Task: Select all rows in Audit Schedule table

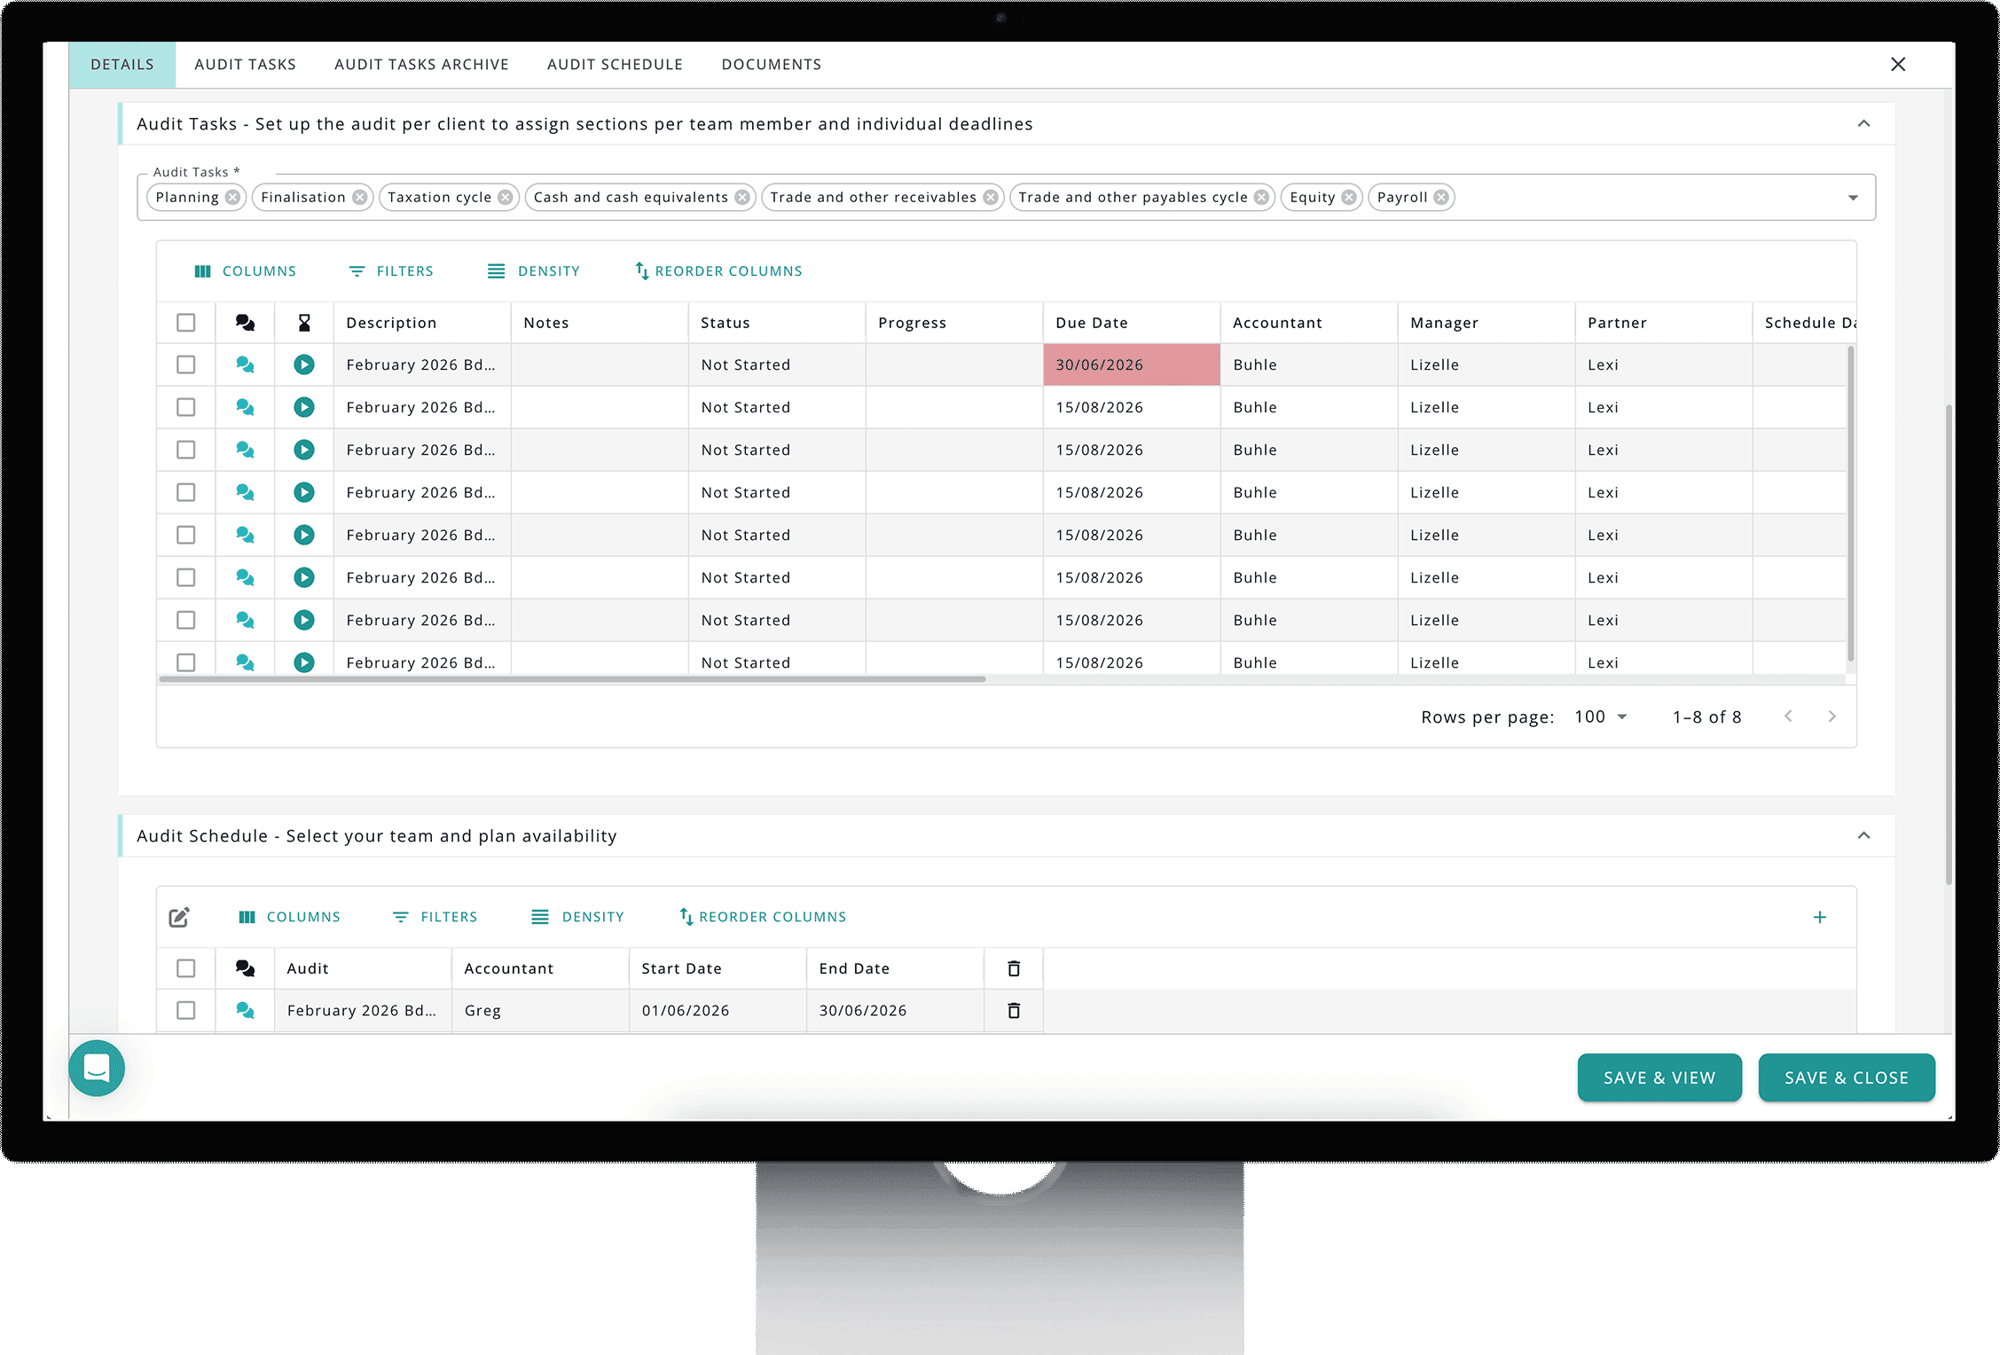Action: point(186,968)
